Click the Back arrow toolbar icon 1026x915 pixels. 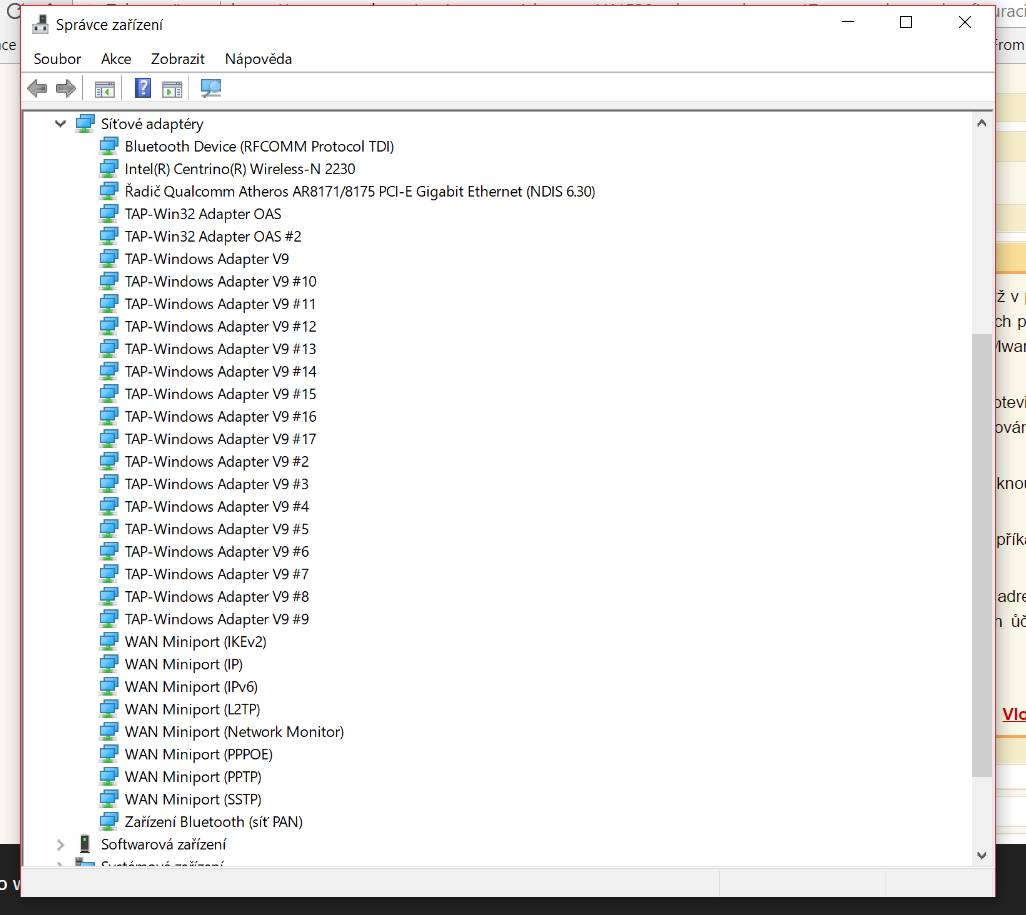(x=37, y=88)
